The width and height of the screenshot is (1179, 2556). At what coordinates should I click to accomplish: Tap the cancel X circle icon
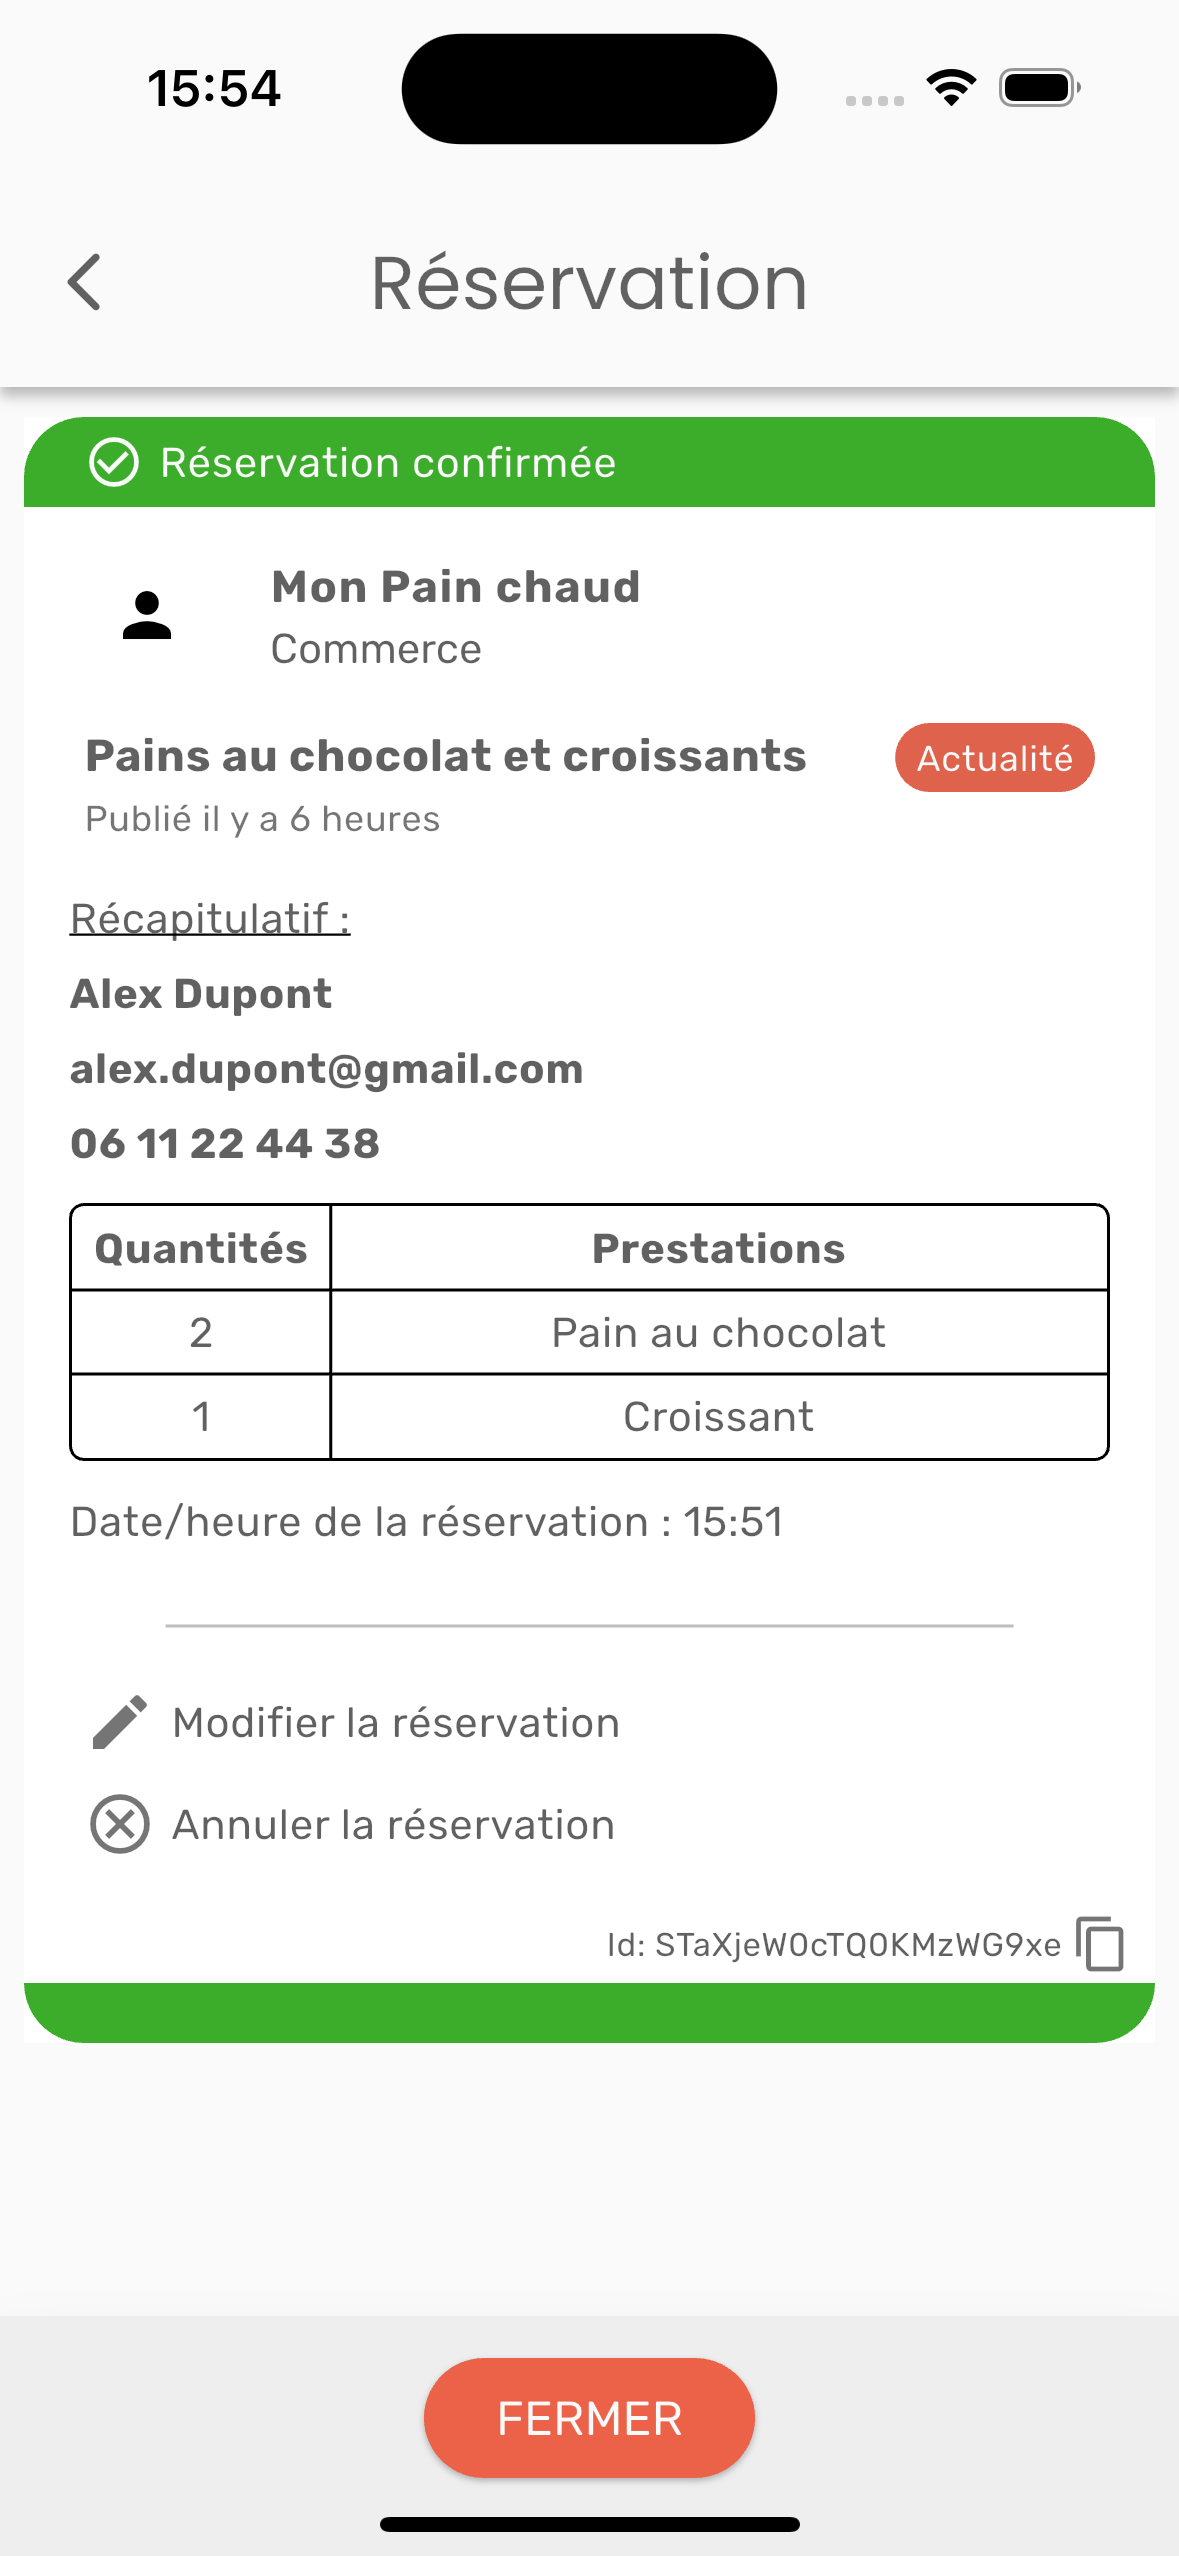(120, 1824)
